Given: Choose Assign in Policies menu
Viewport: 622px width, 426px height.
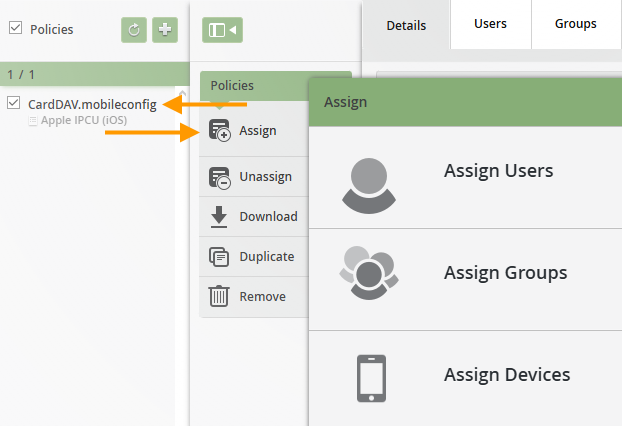Looking at the screenshot, I should point(254,130).
